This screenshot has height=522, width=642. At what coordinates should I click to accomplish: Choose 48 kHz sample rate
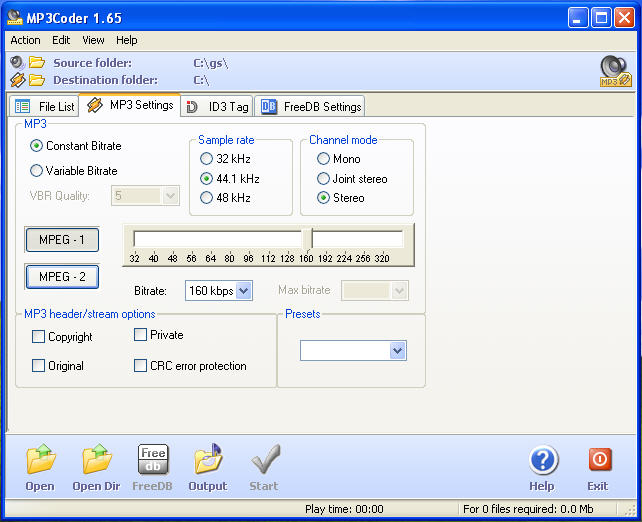[206, 198]
